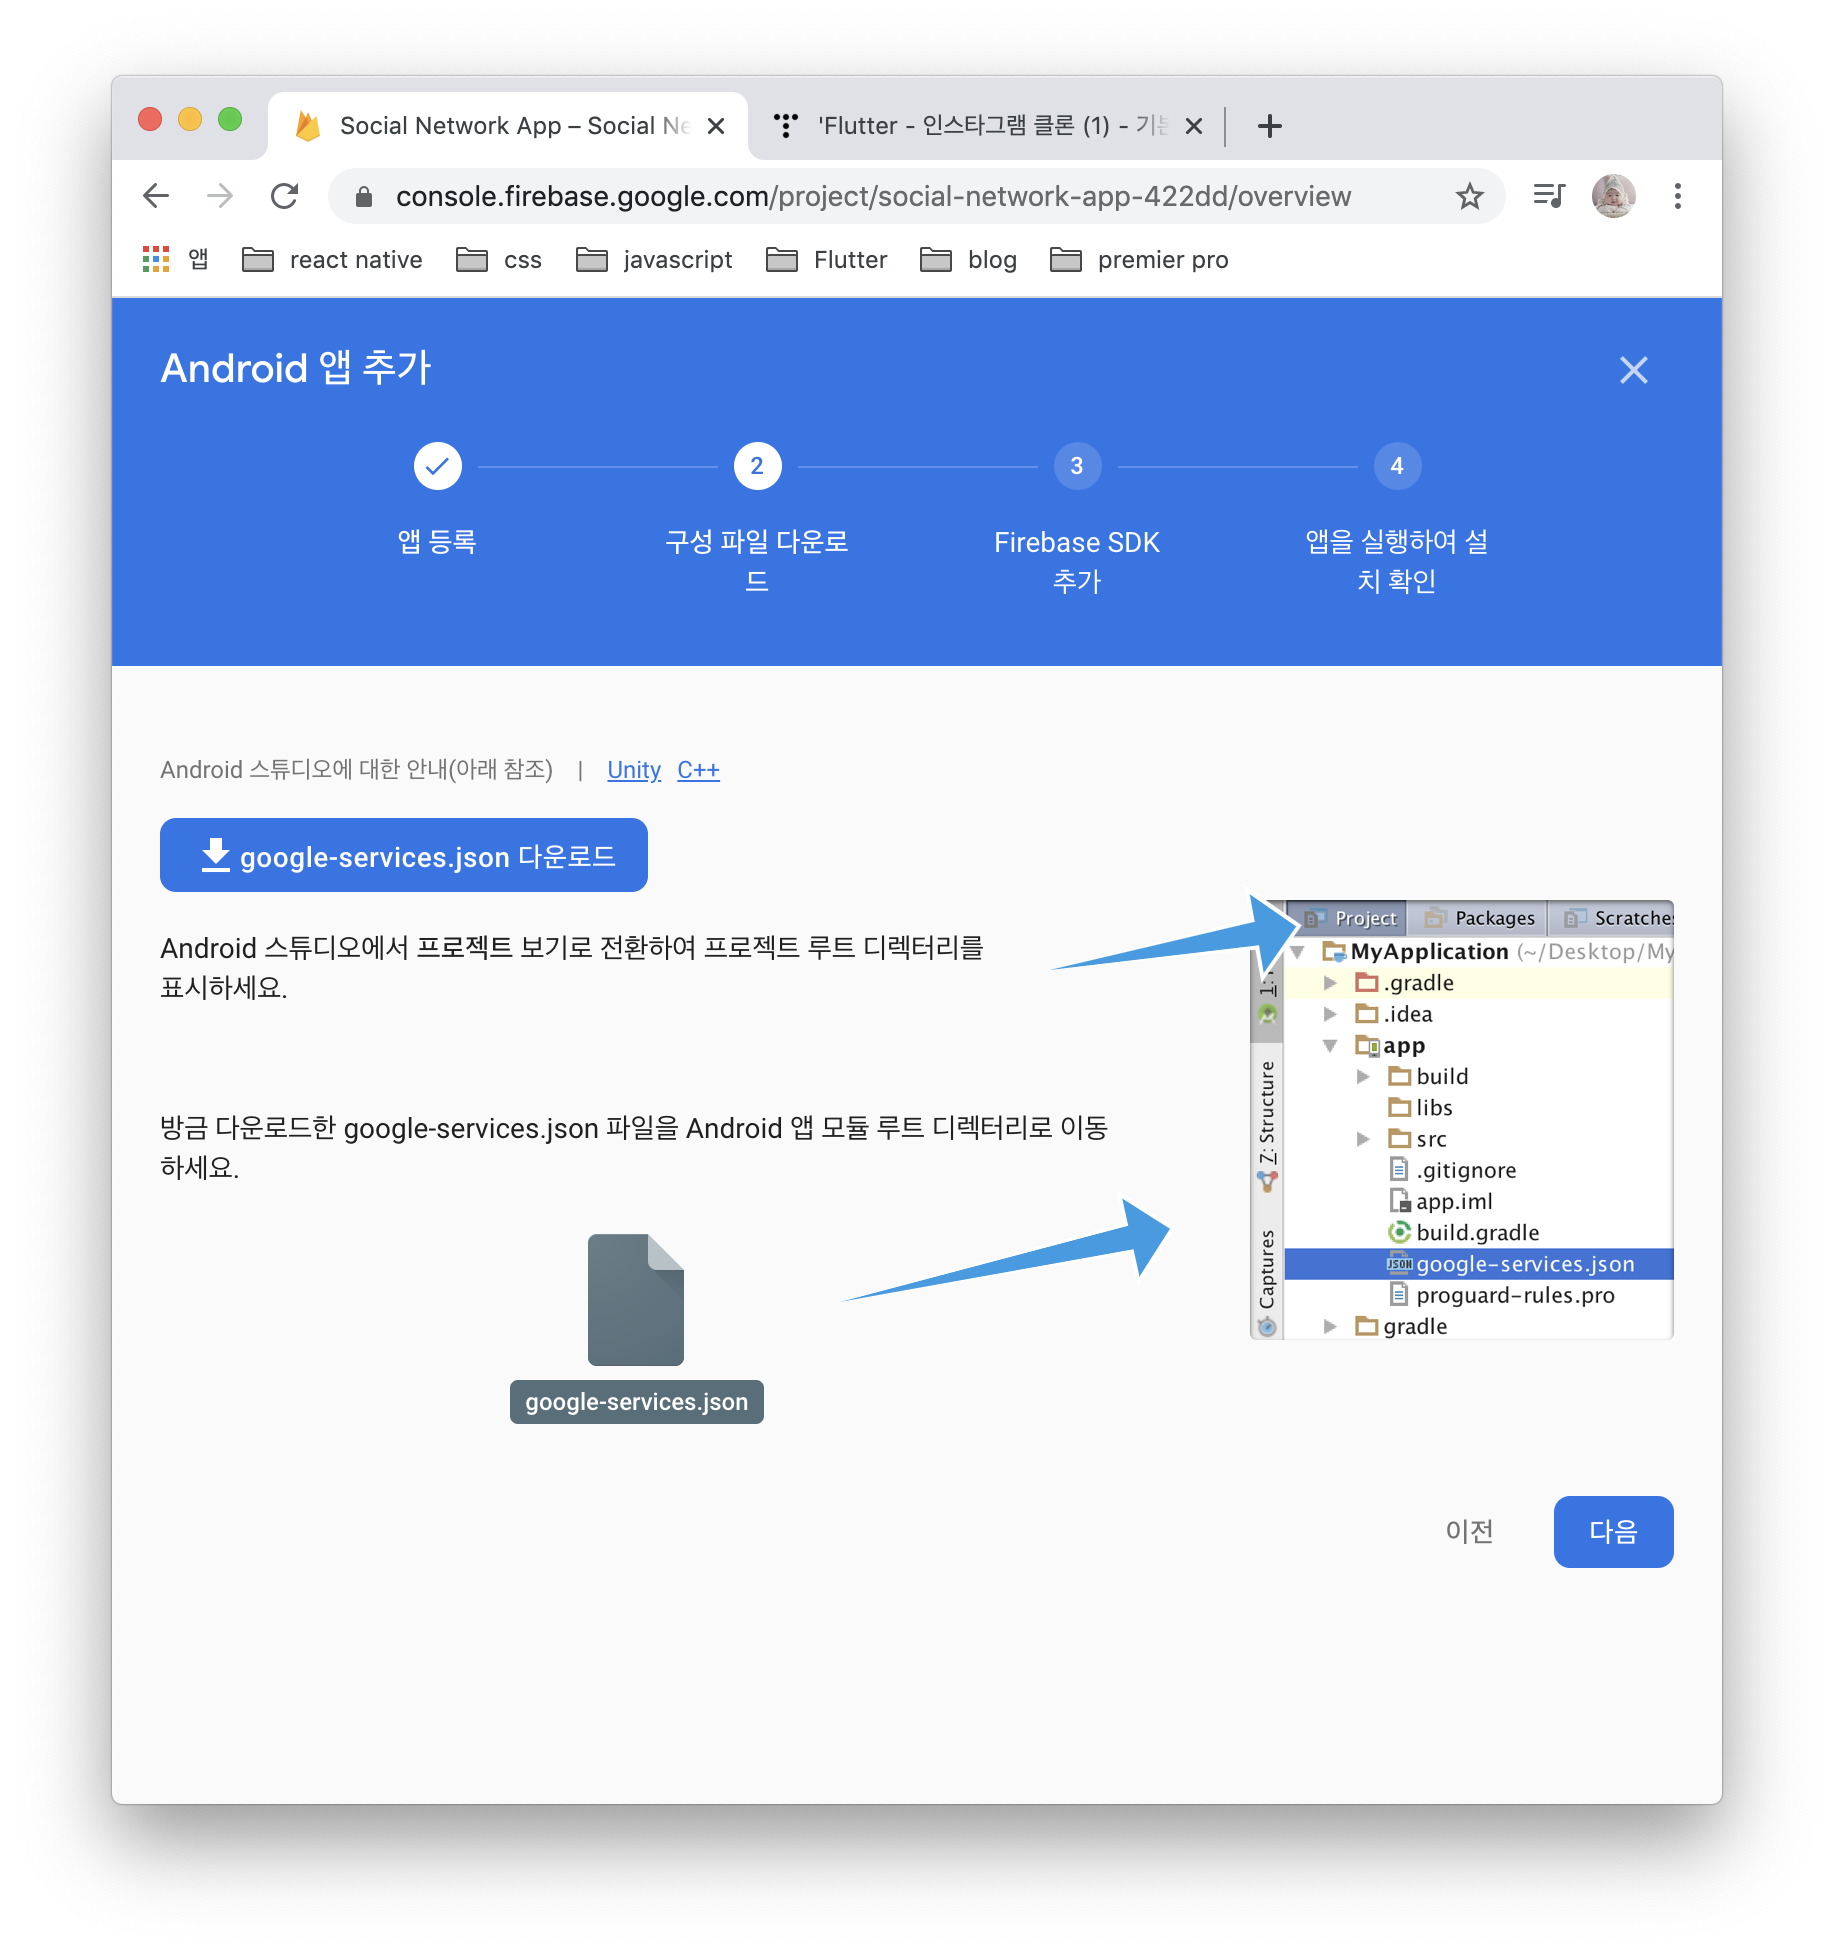Open the media control icon in toolbar
Screen dimensions: 1834x1952
click(1549, 196)
